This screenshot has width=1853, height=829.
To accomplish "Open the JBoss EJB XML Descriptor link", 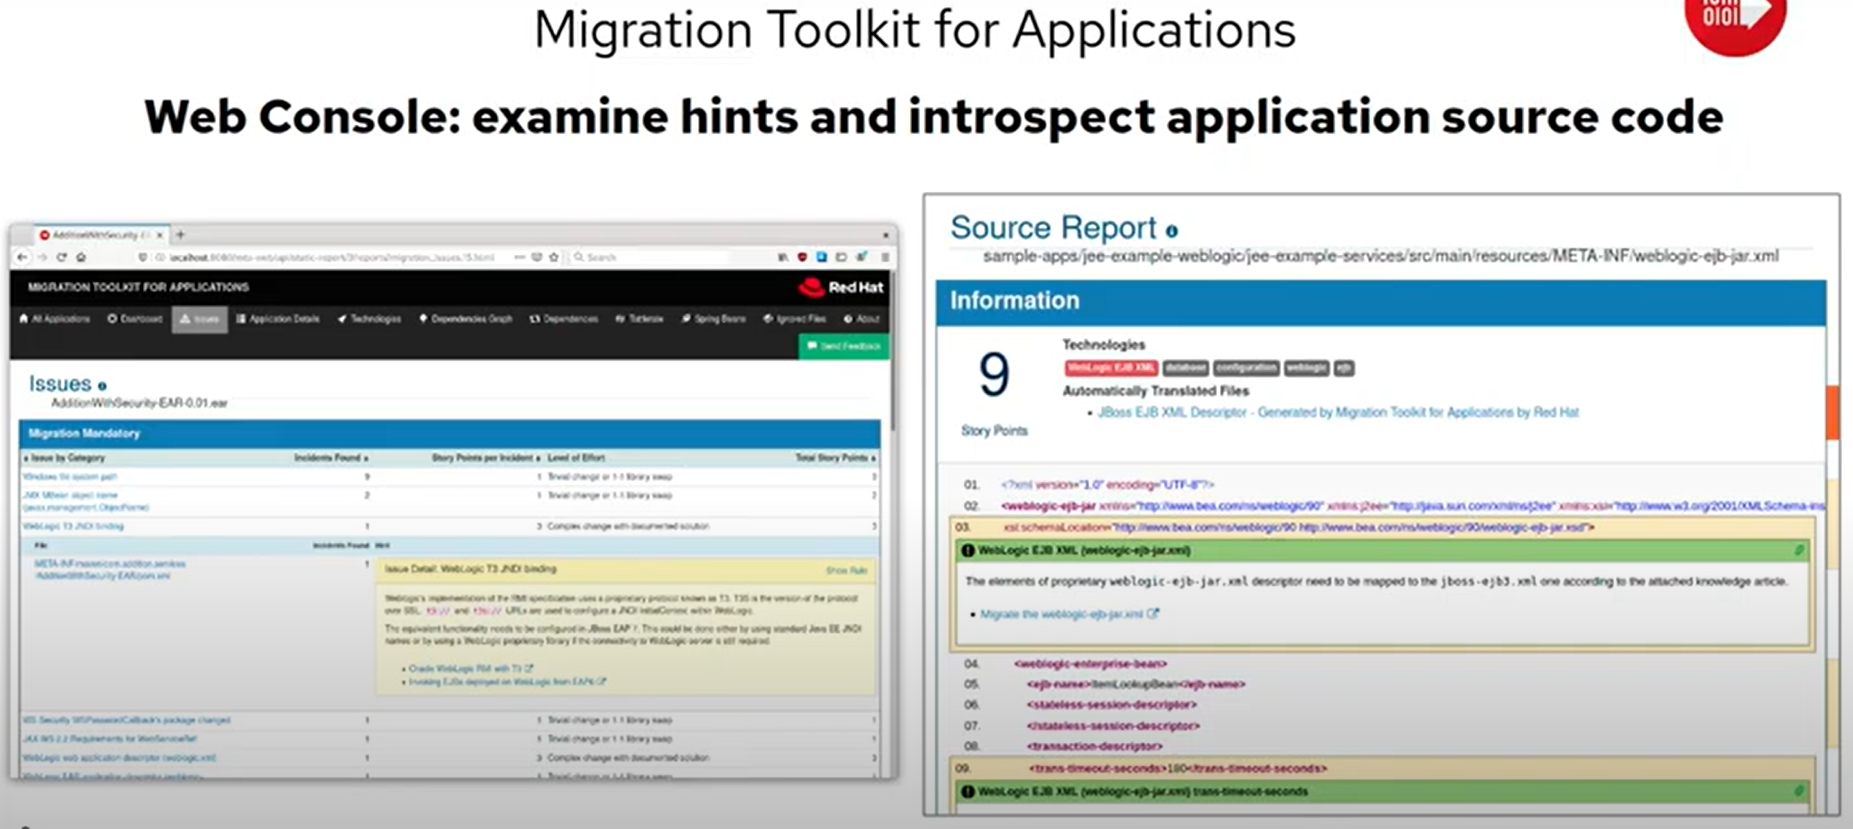I will [x=1338, y=412].
